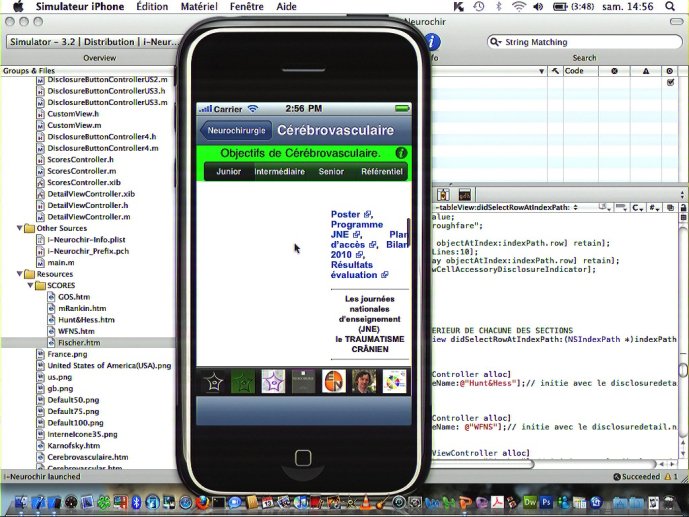This screenshot has height=517, width=689.
Task: Open the bookmarks dropdown in editor bar
Action: point(606,207)
